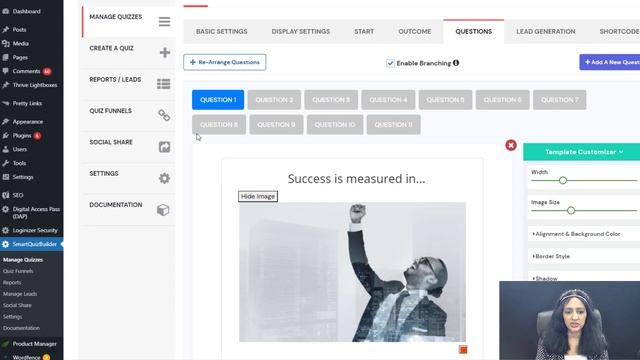
Task: Select the Question 4 button
Action: point(388,100)
